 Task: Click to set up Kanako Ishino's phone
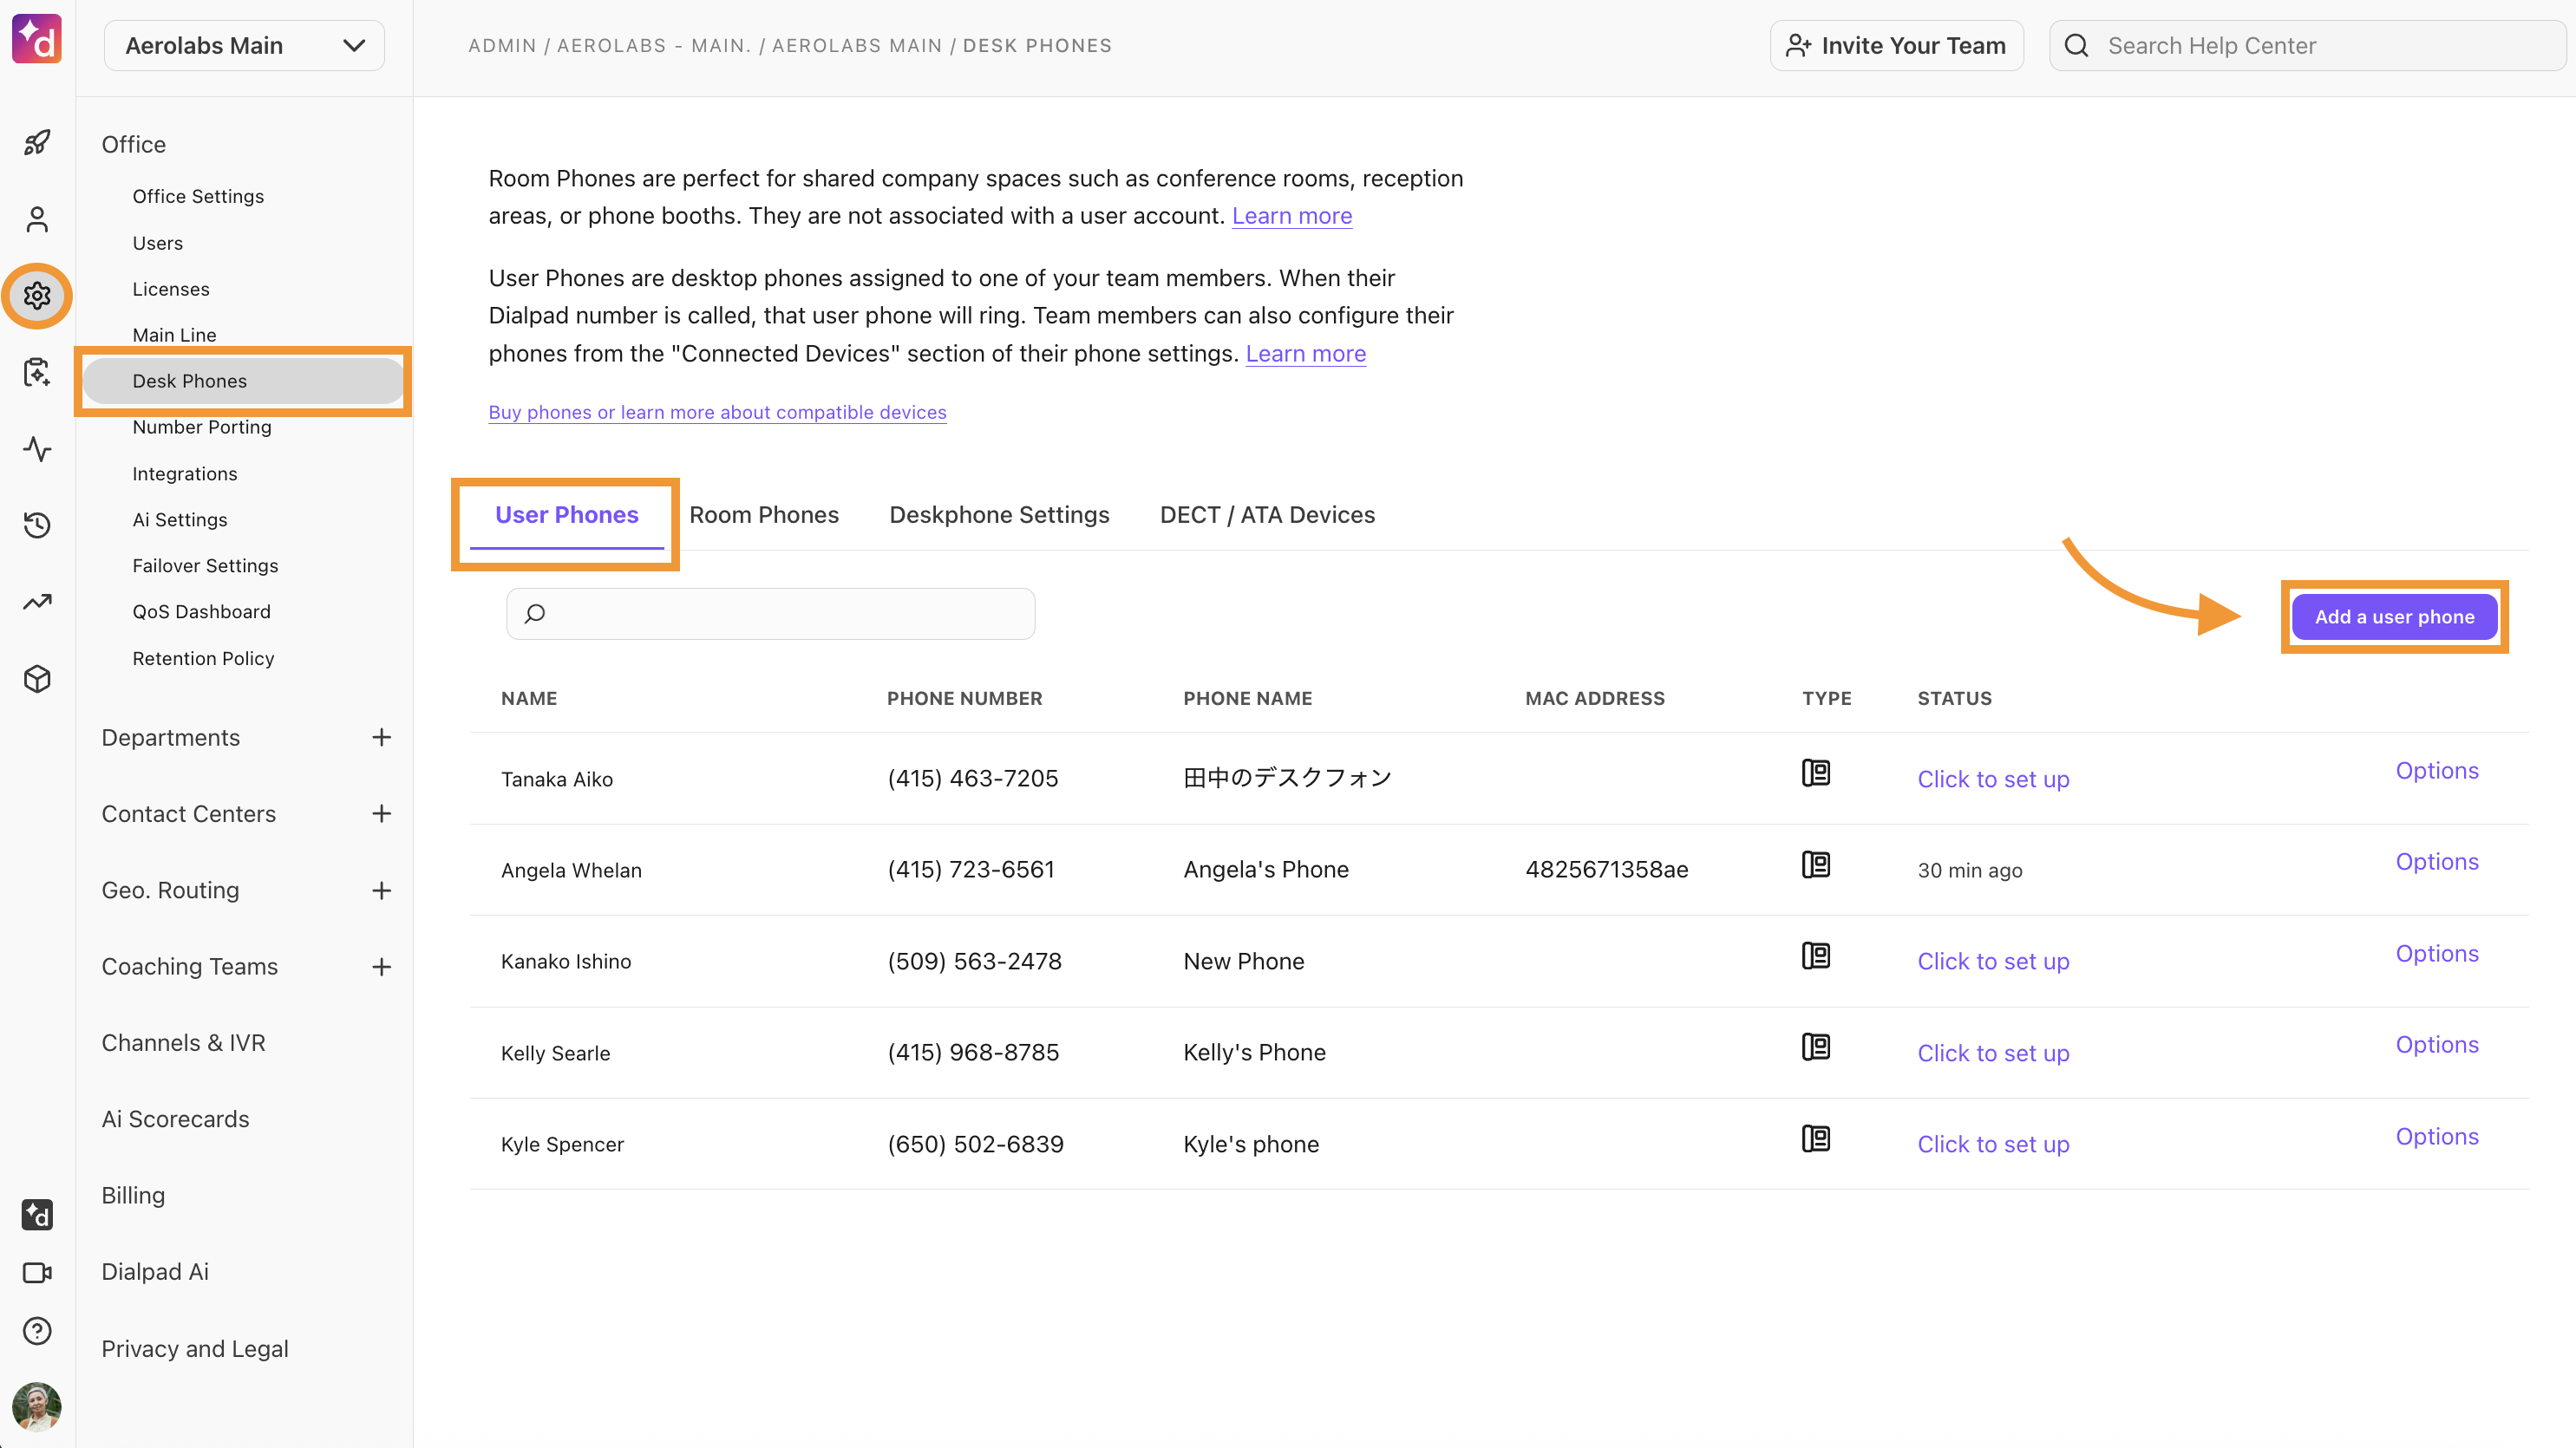1993,962
